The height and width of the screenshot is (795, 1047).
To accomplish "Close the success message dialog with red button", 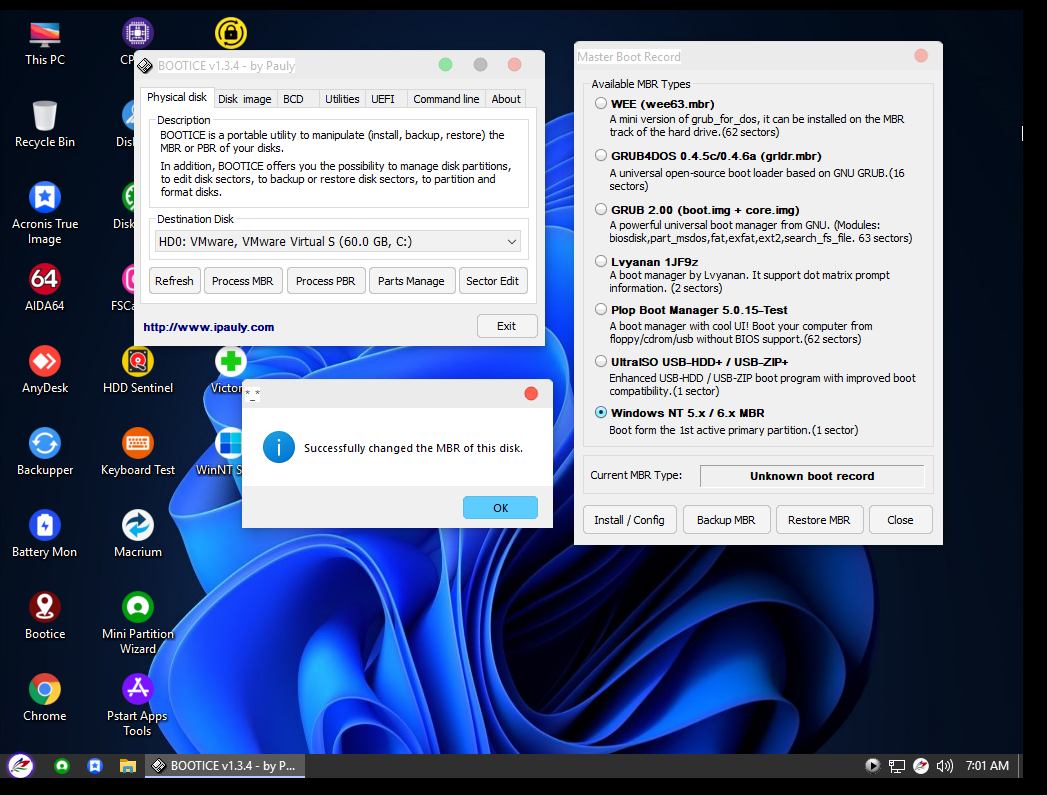I will pos(531,394).
